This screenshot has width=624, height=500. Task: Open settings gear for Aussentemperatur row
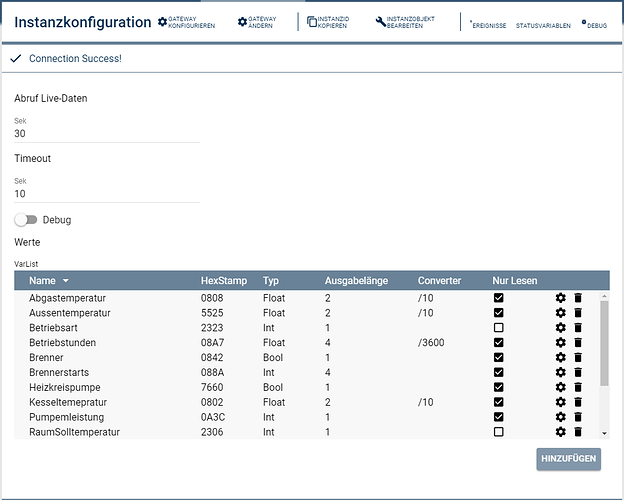click(x=560, y=312)
